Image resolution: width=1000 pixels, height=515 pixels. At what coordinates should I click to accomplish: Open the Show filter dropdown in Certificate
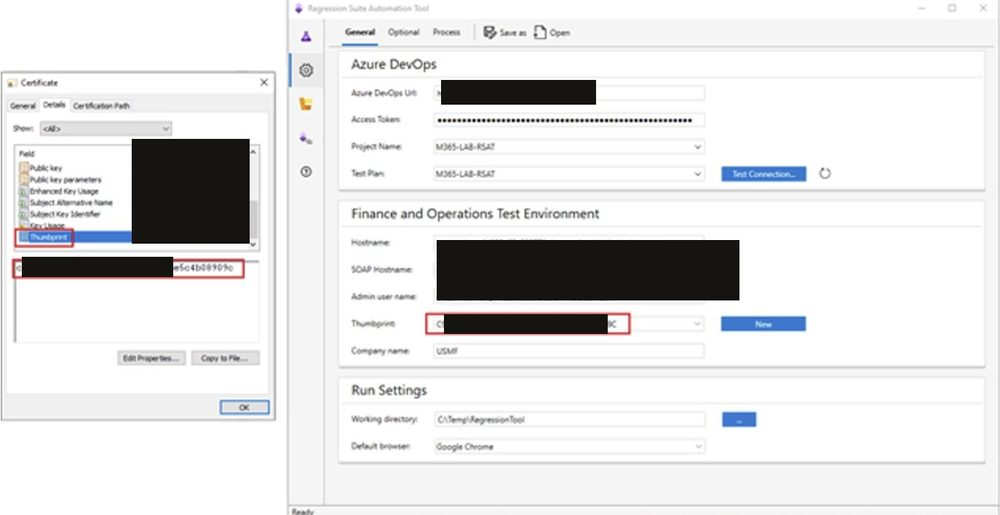105,129
